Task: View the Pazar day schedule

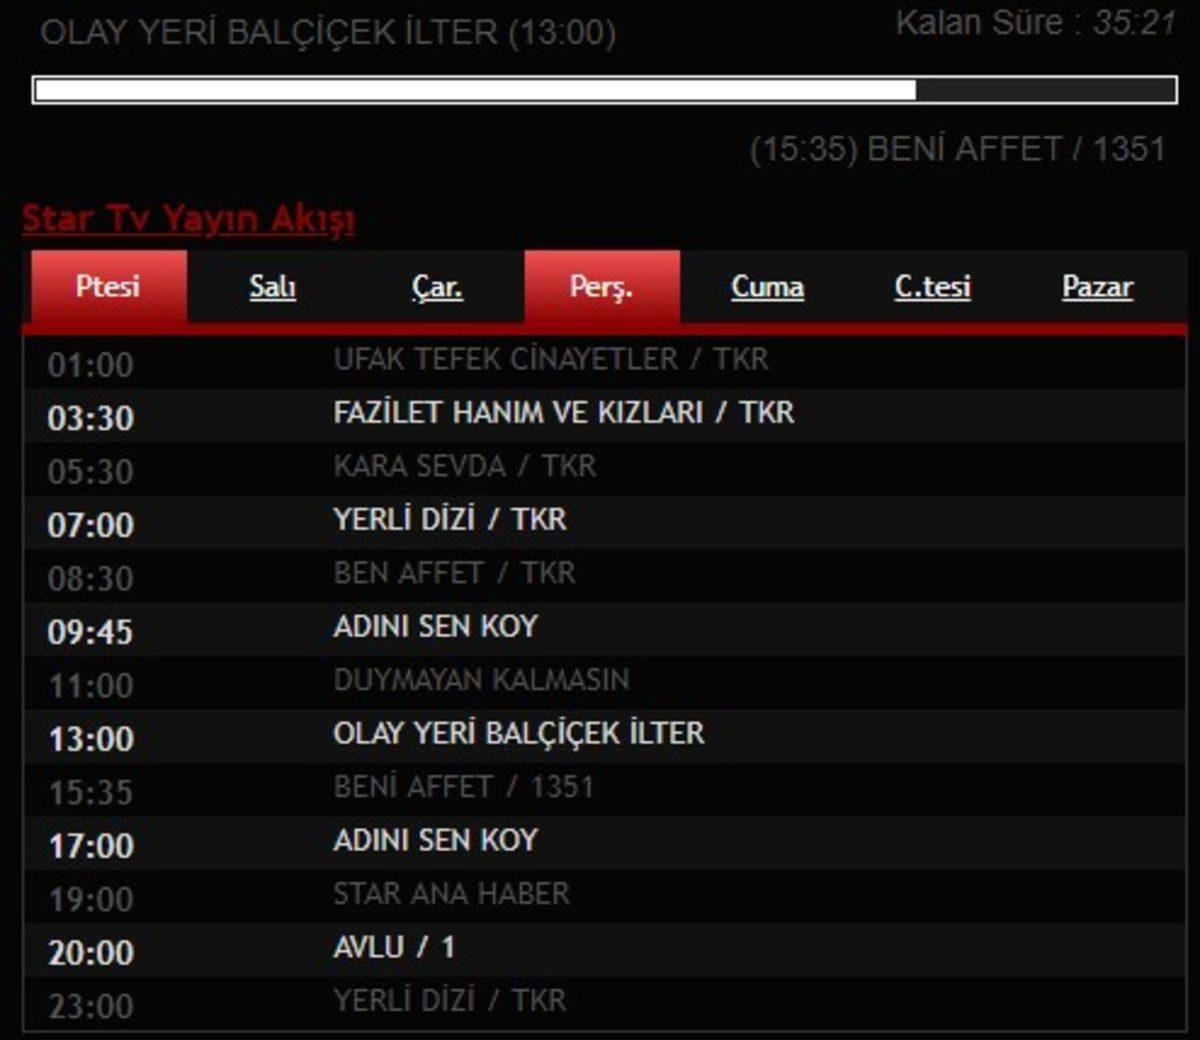Action: point(1096,286)
